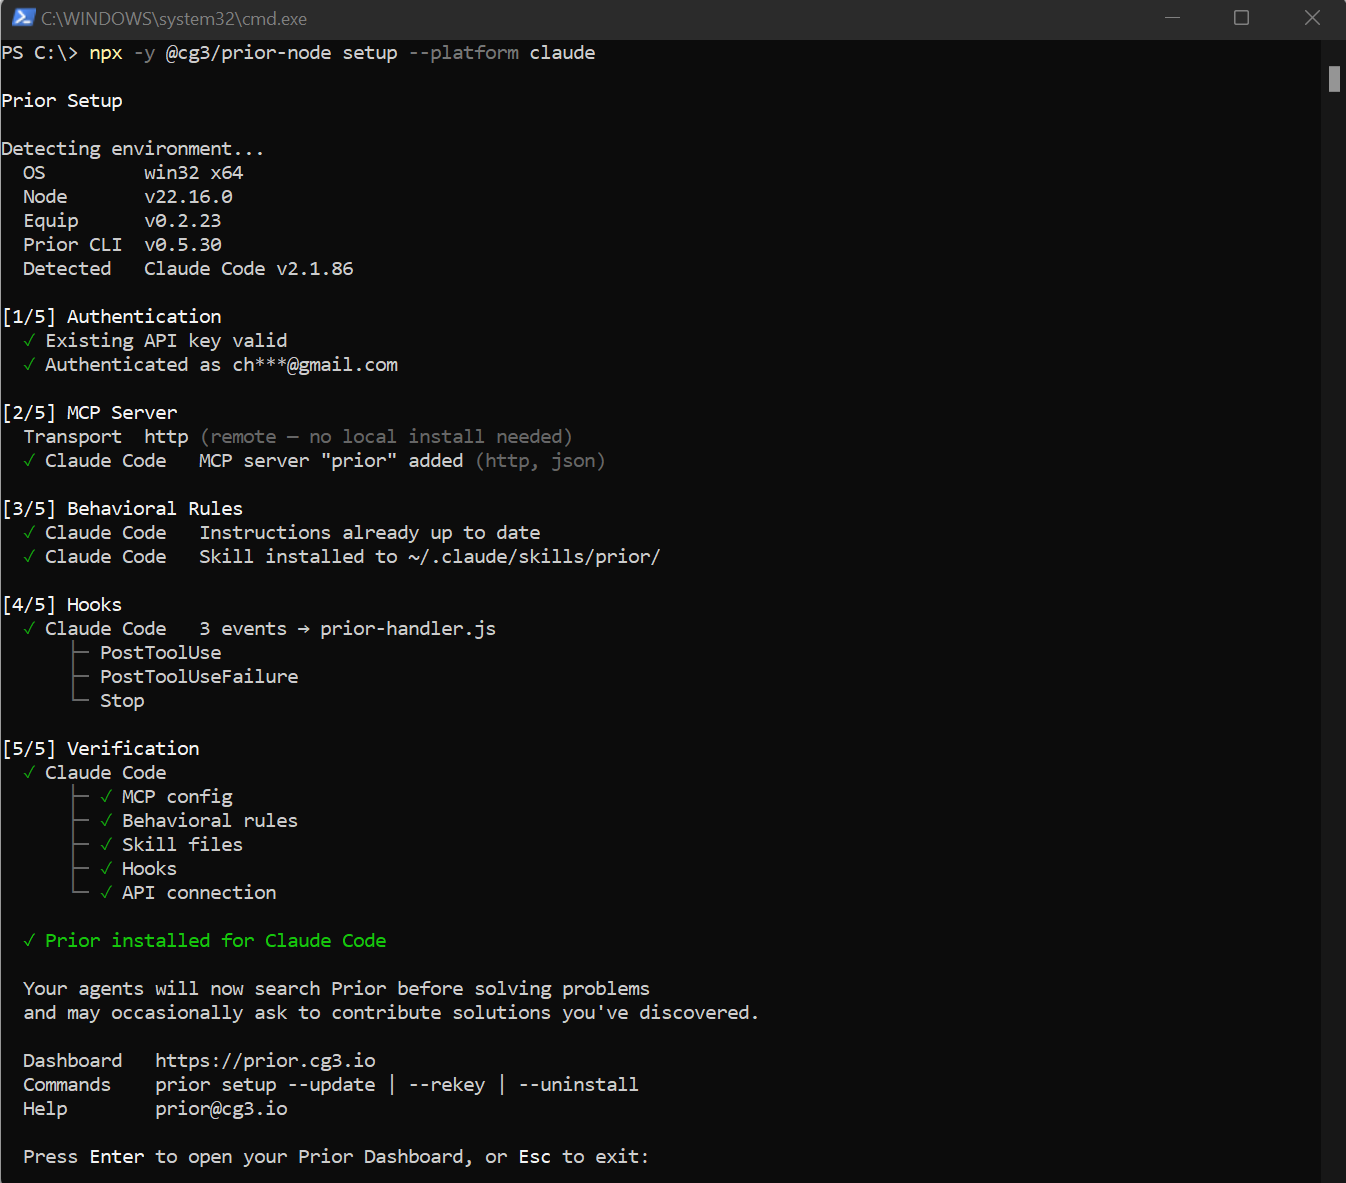1346x1183 pixels.
Task: Click the '--rekey' option text
Action: pos(447,1085)
